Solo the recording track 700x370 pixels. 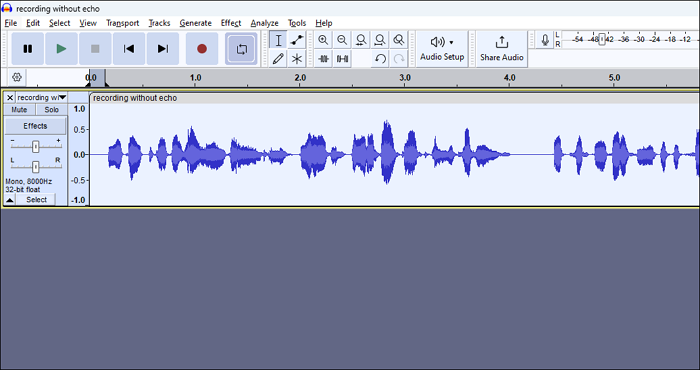pos(51,110)
